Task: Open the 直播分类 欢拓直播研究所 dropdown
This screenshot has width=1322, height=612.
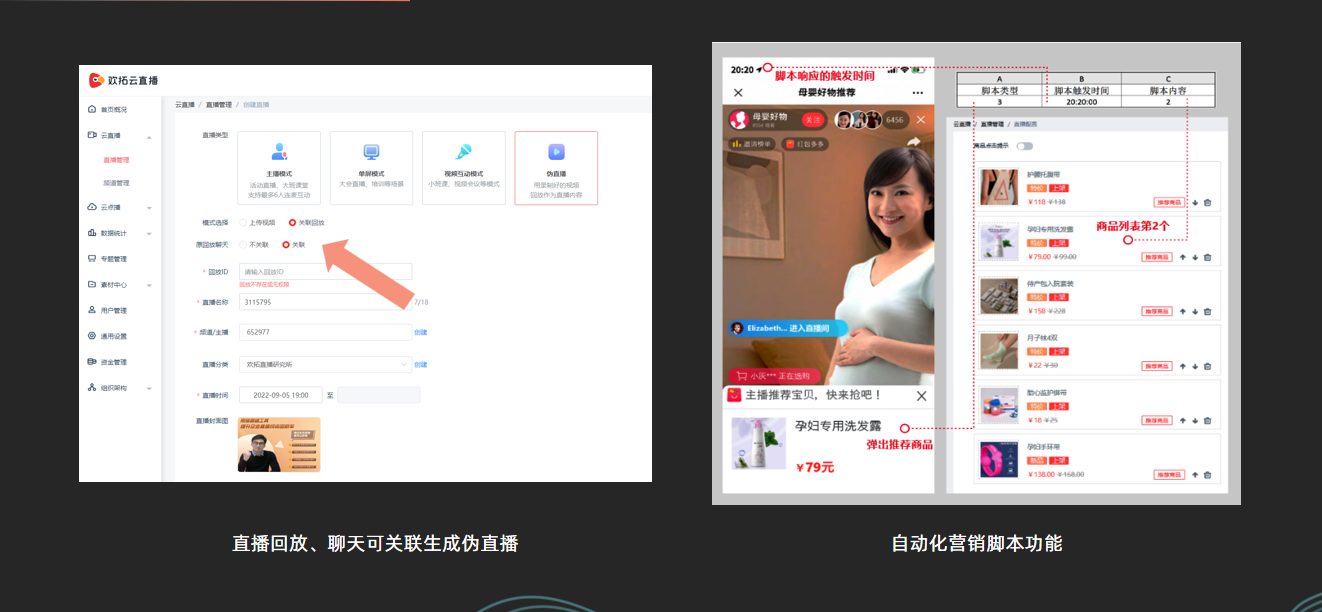Action: coord(325,365)
